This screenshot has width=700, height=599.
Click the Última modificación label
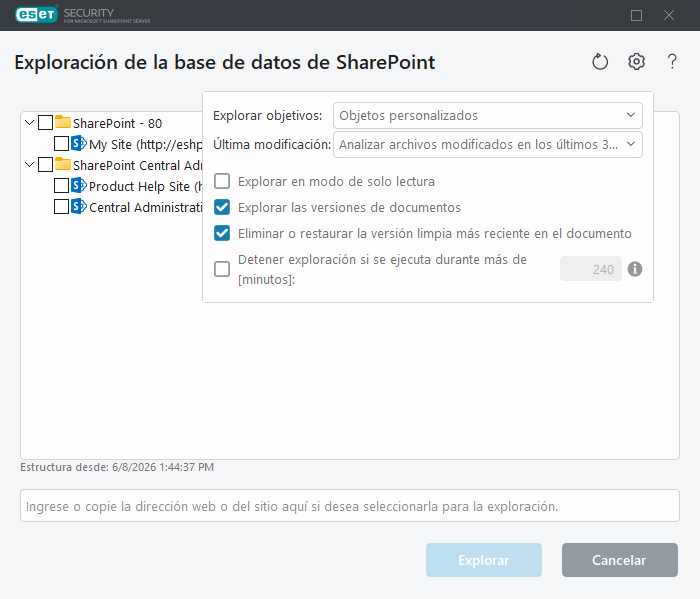[x=272, y=145]
